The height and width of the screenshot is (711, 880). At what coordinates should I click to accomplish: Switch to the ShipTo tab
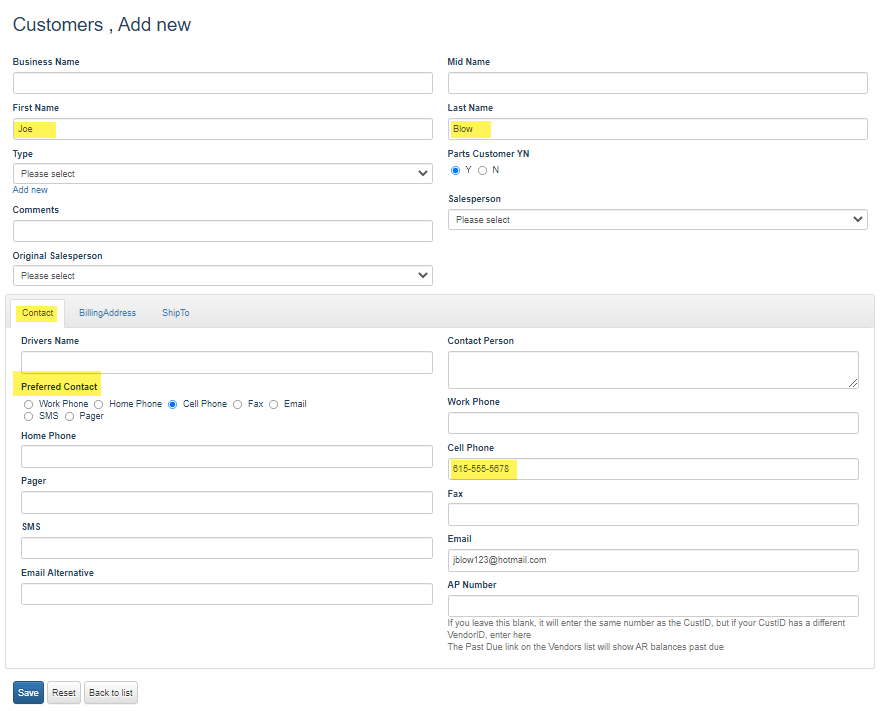click(x=176, y=313)
